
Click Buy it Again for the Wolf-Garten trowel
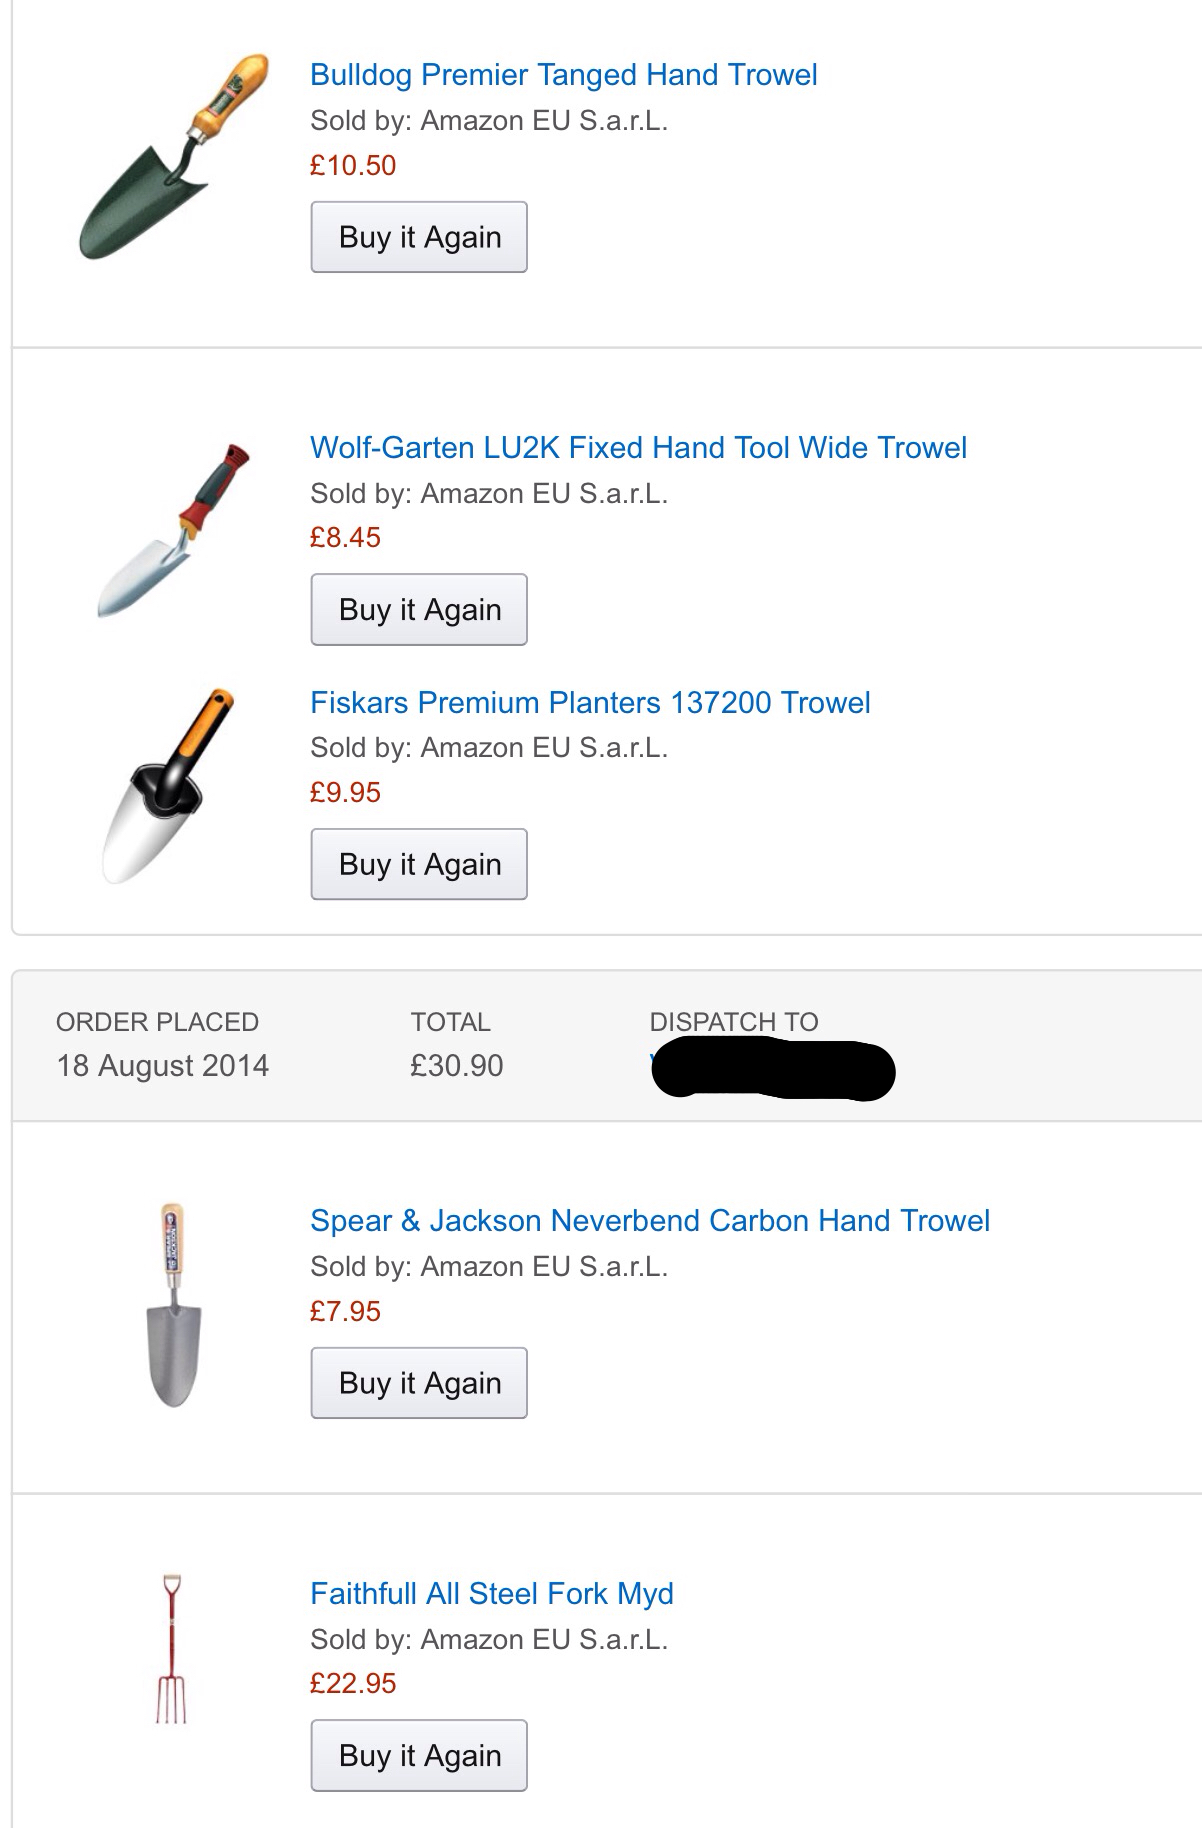click(x=419, y=609)
